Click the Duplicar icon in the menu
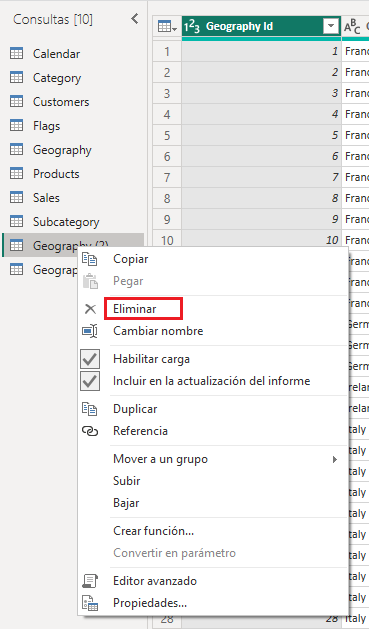This screenshot has height=629, width=369. tap(90, 409)
